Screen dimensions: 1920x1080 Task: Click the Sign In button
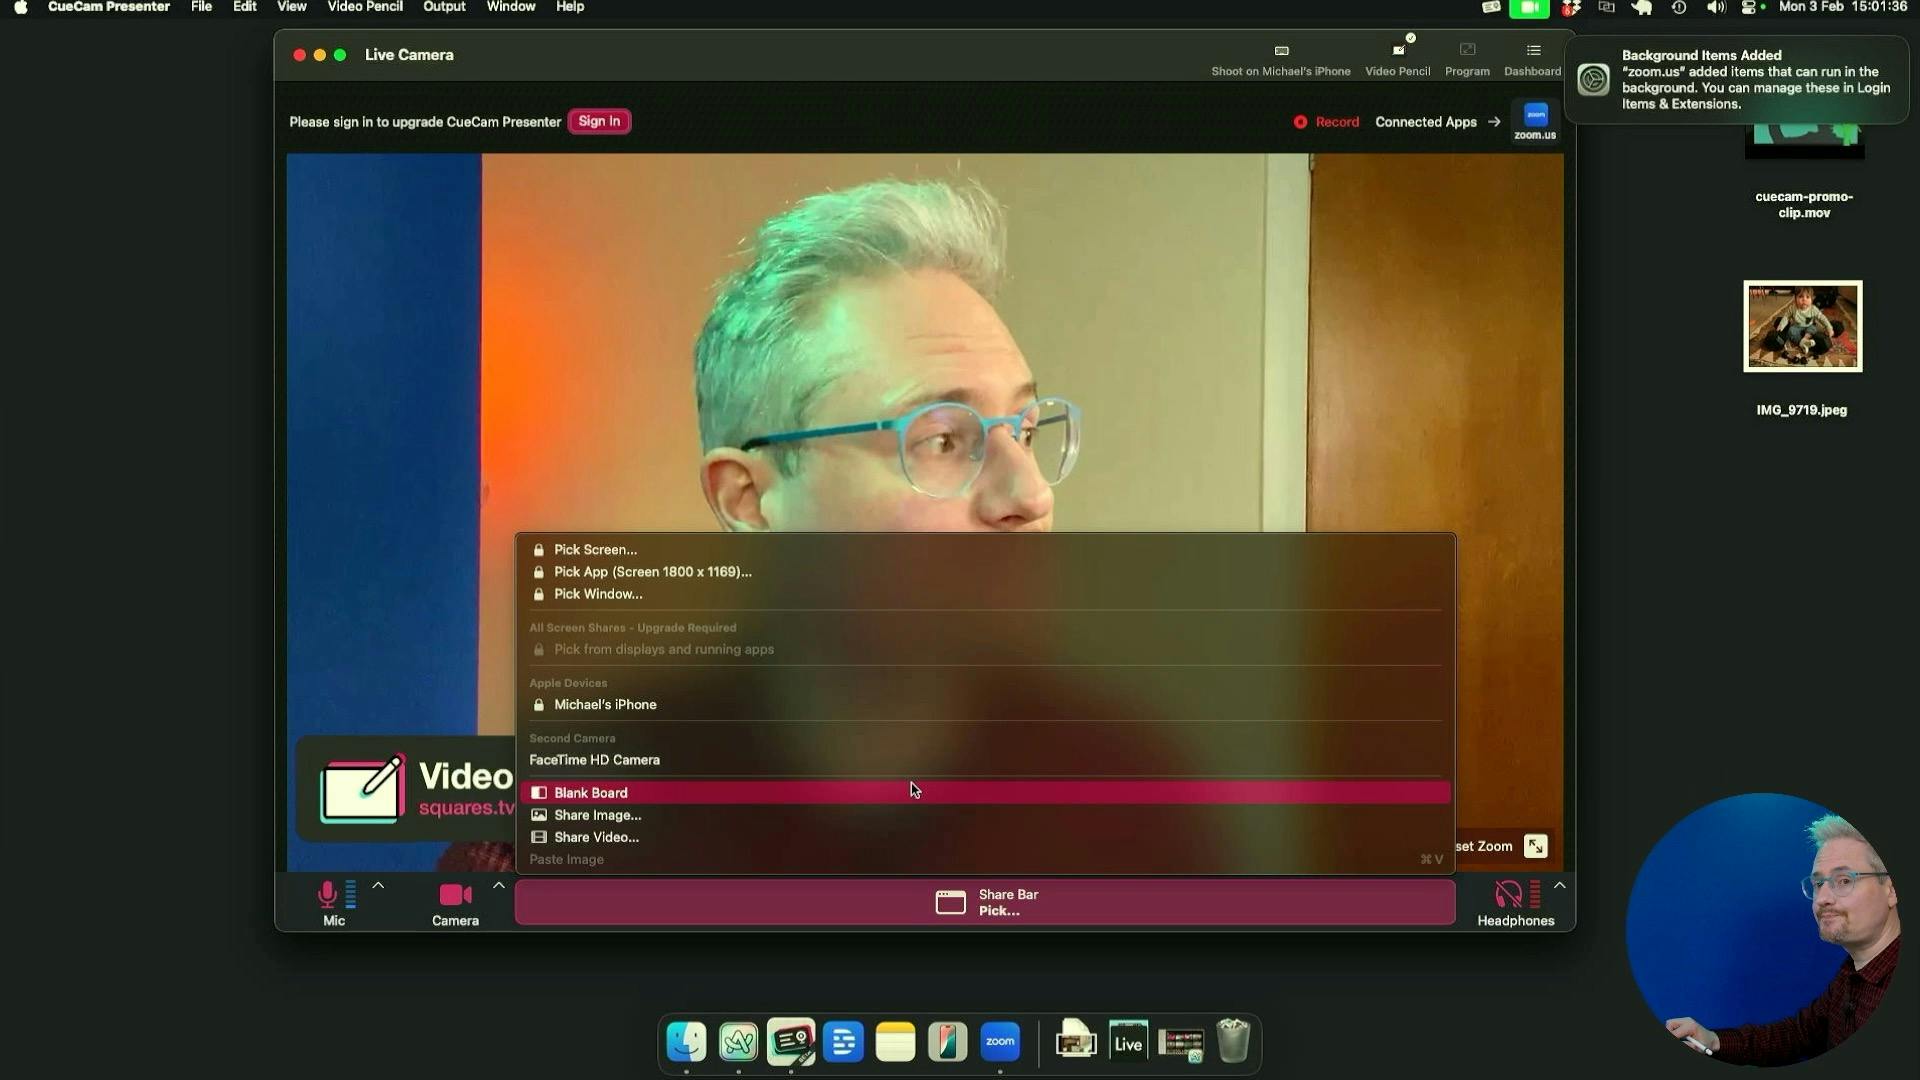click(x=599, y=121)
